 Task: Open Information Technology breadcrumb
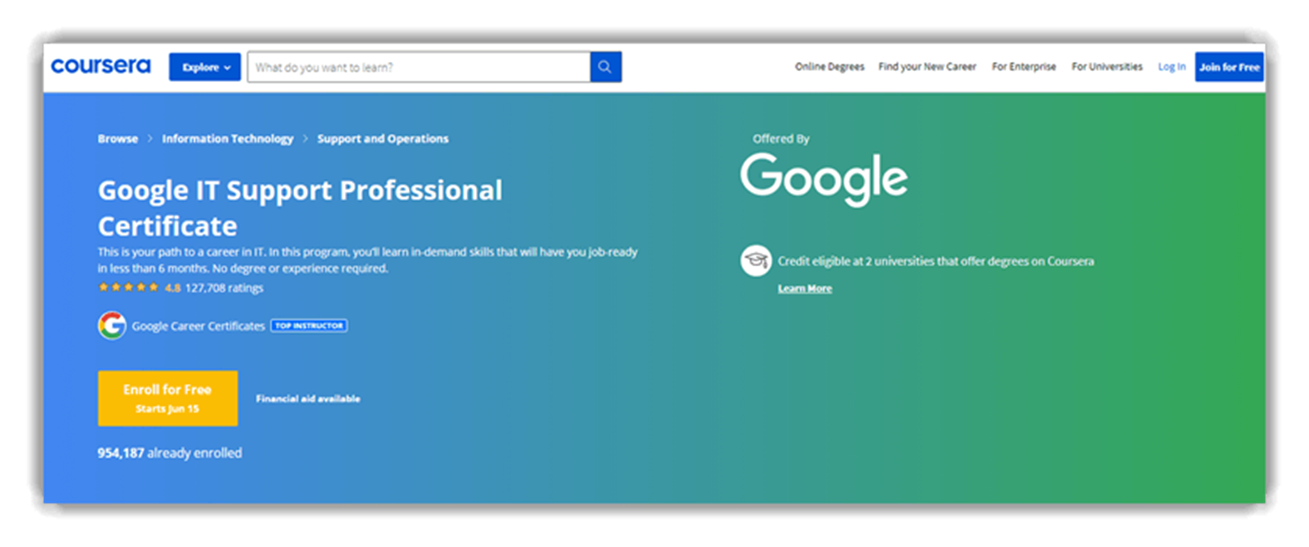point(228,139)
